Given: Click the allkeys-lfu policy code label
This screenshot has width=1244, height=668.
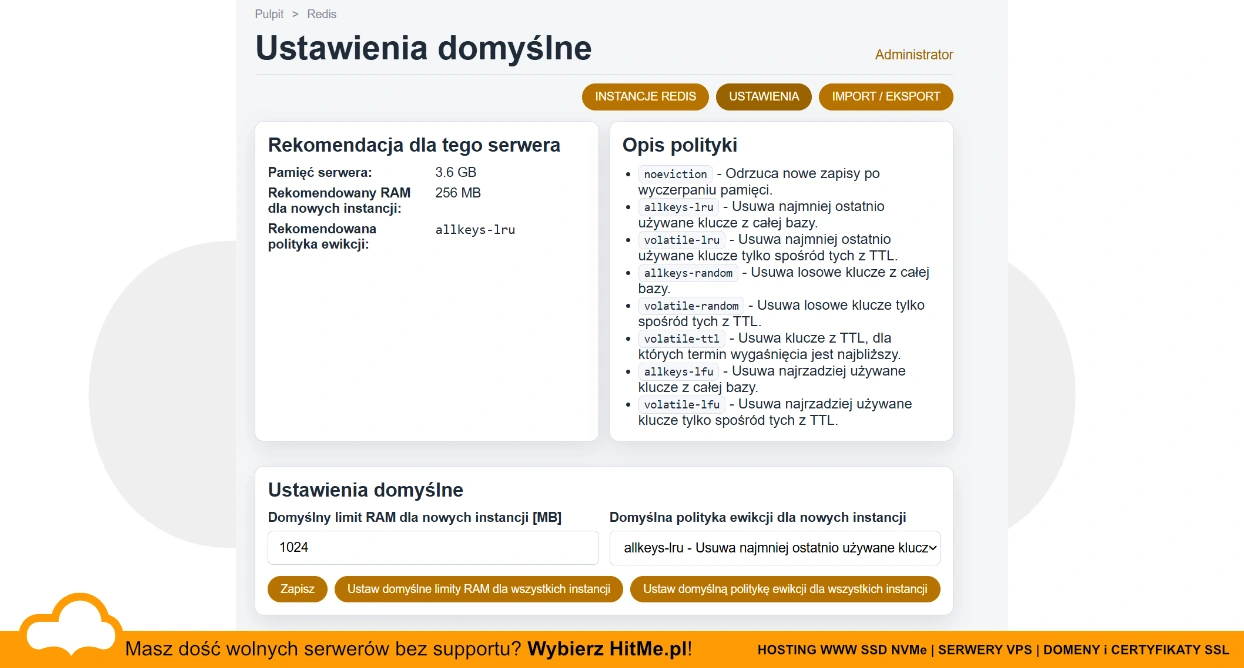Looking at the screenshot, I should [679, 372].
